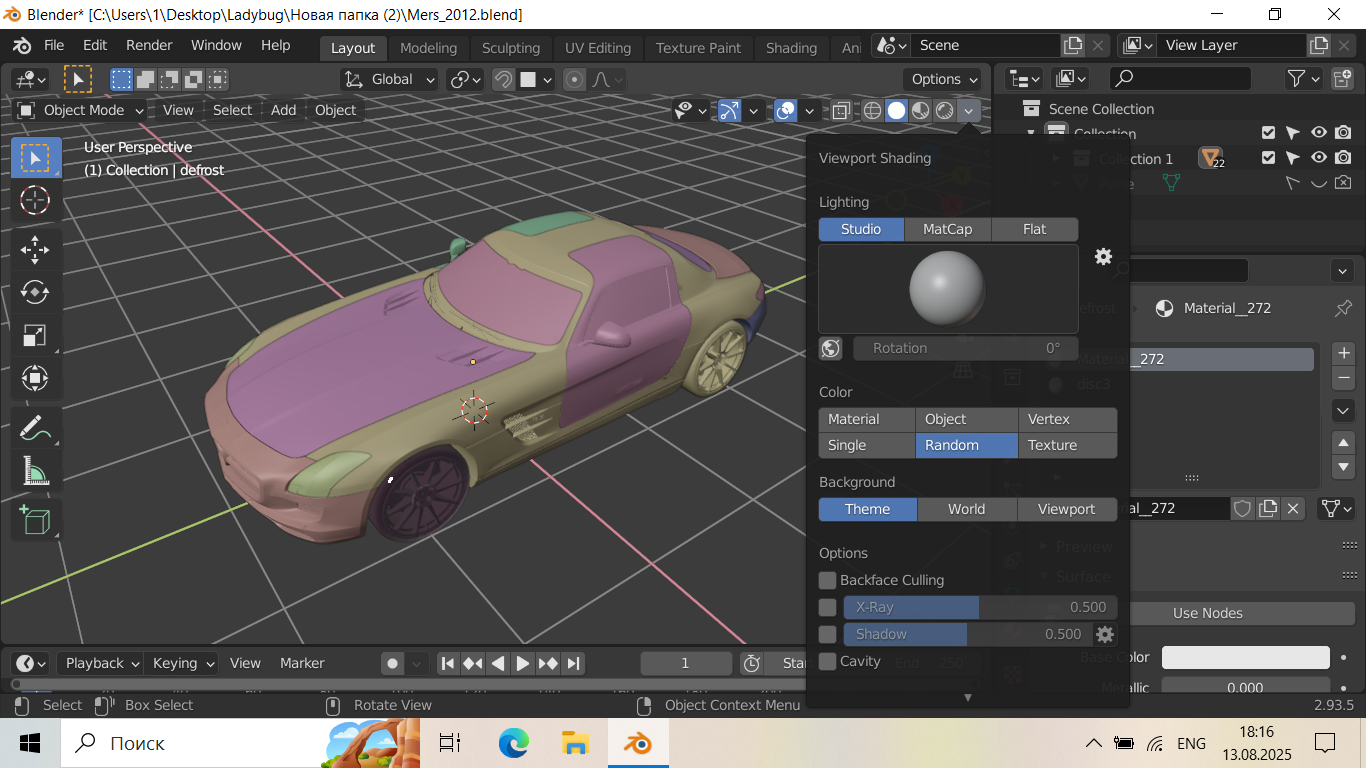Open Studio lighting preferences gear
1366x768 pixels.
[1103, 257]
